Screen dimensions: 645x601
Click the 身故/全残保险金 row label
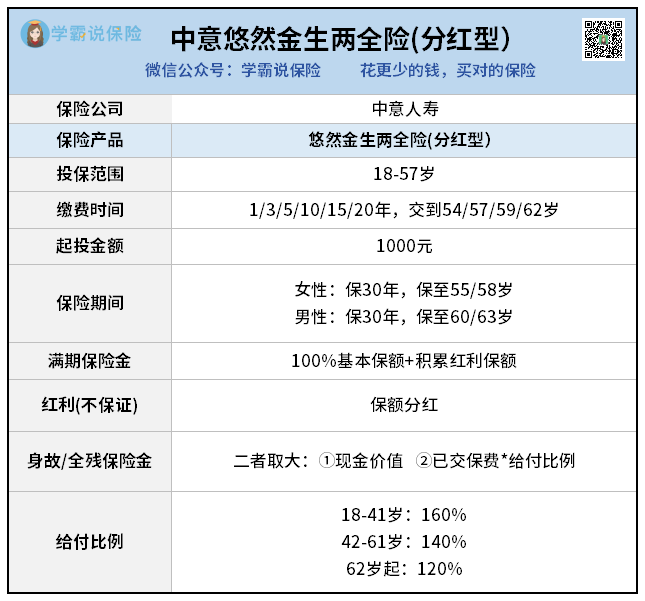(90, 461)
